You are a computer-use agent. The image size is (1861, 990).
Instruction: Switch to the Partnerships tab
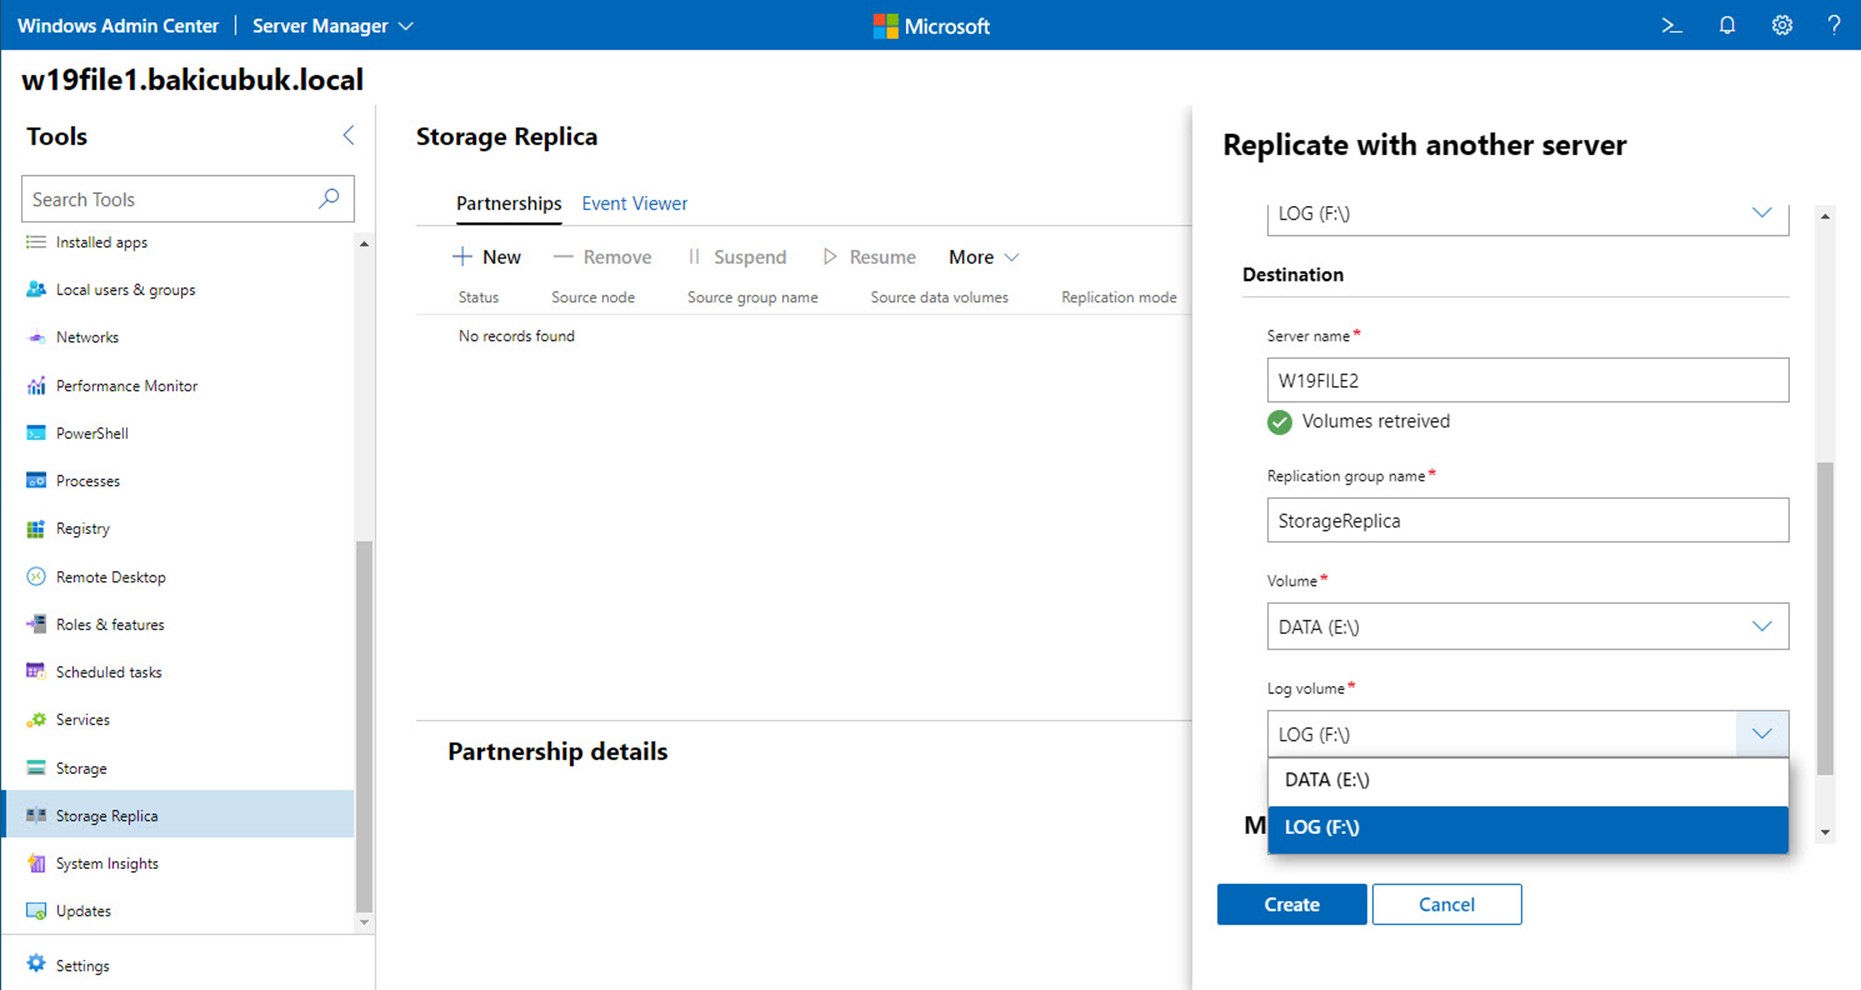(x=509, y=204)
